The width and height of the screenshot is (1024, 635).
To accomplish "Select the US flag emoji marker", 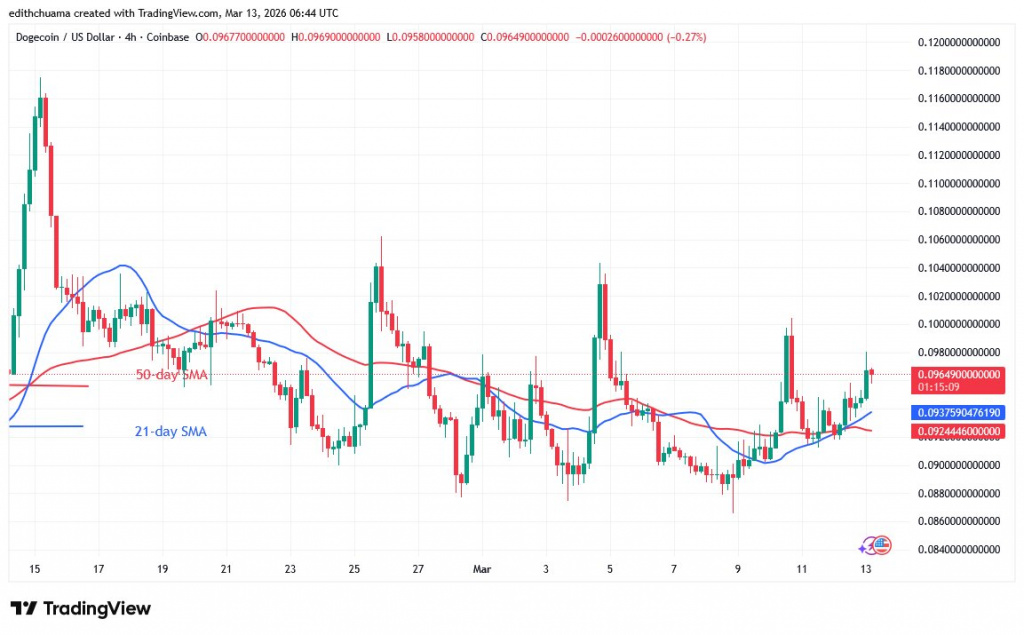I will click(x=881, y=544).
